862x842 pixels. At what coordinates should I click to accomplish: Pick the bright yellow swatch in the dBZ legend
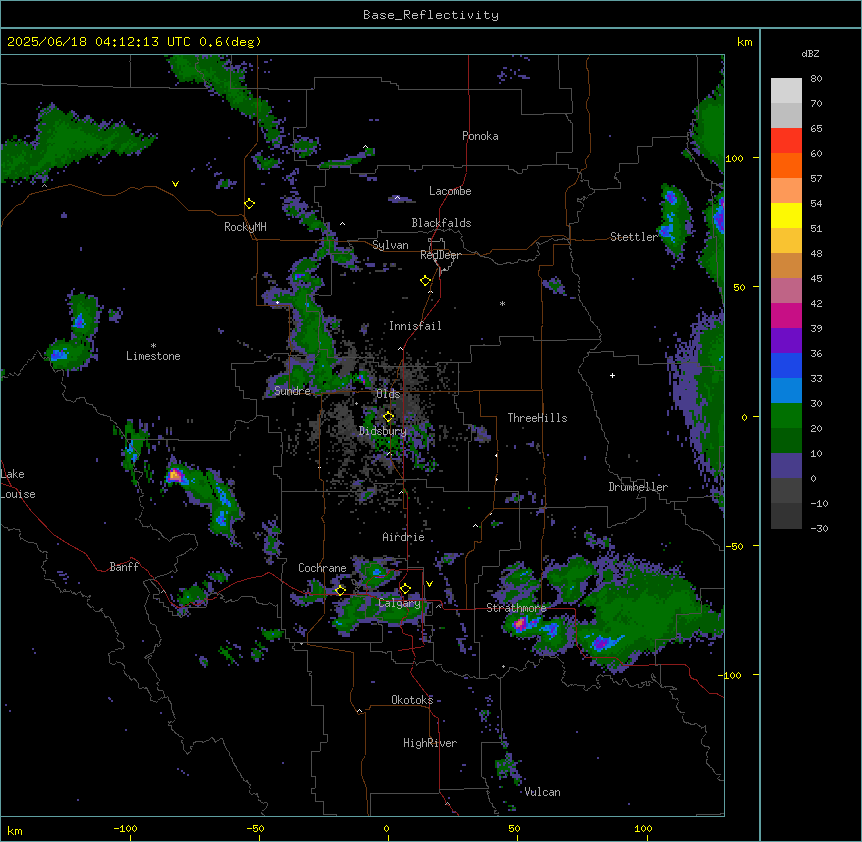tap(786, 215)
